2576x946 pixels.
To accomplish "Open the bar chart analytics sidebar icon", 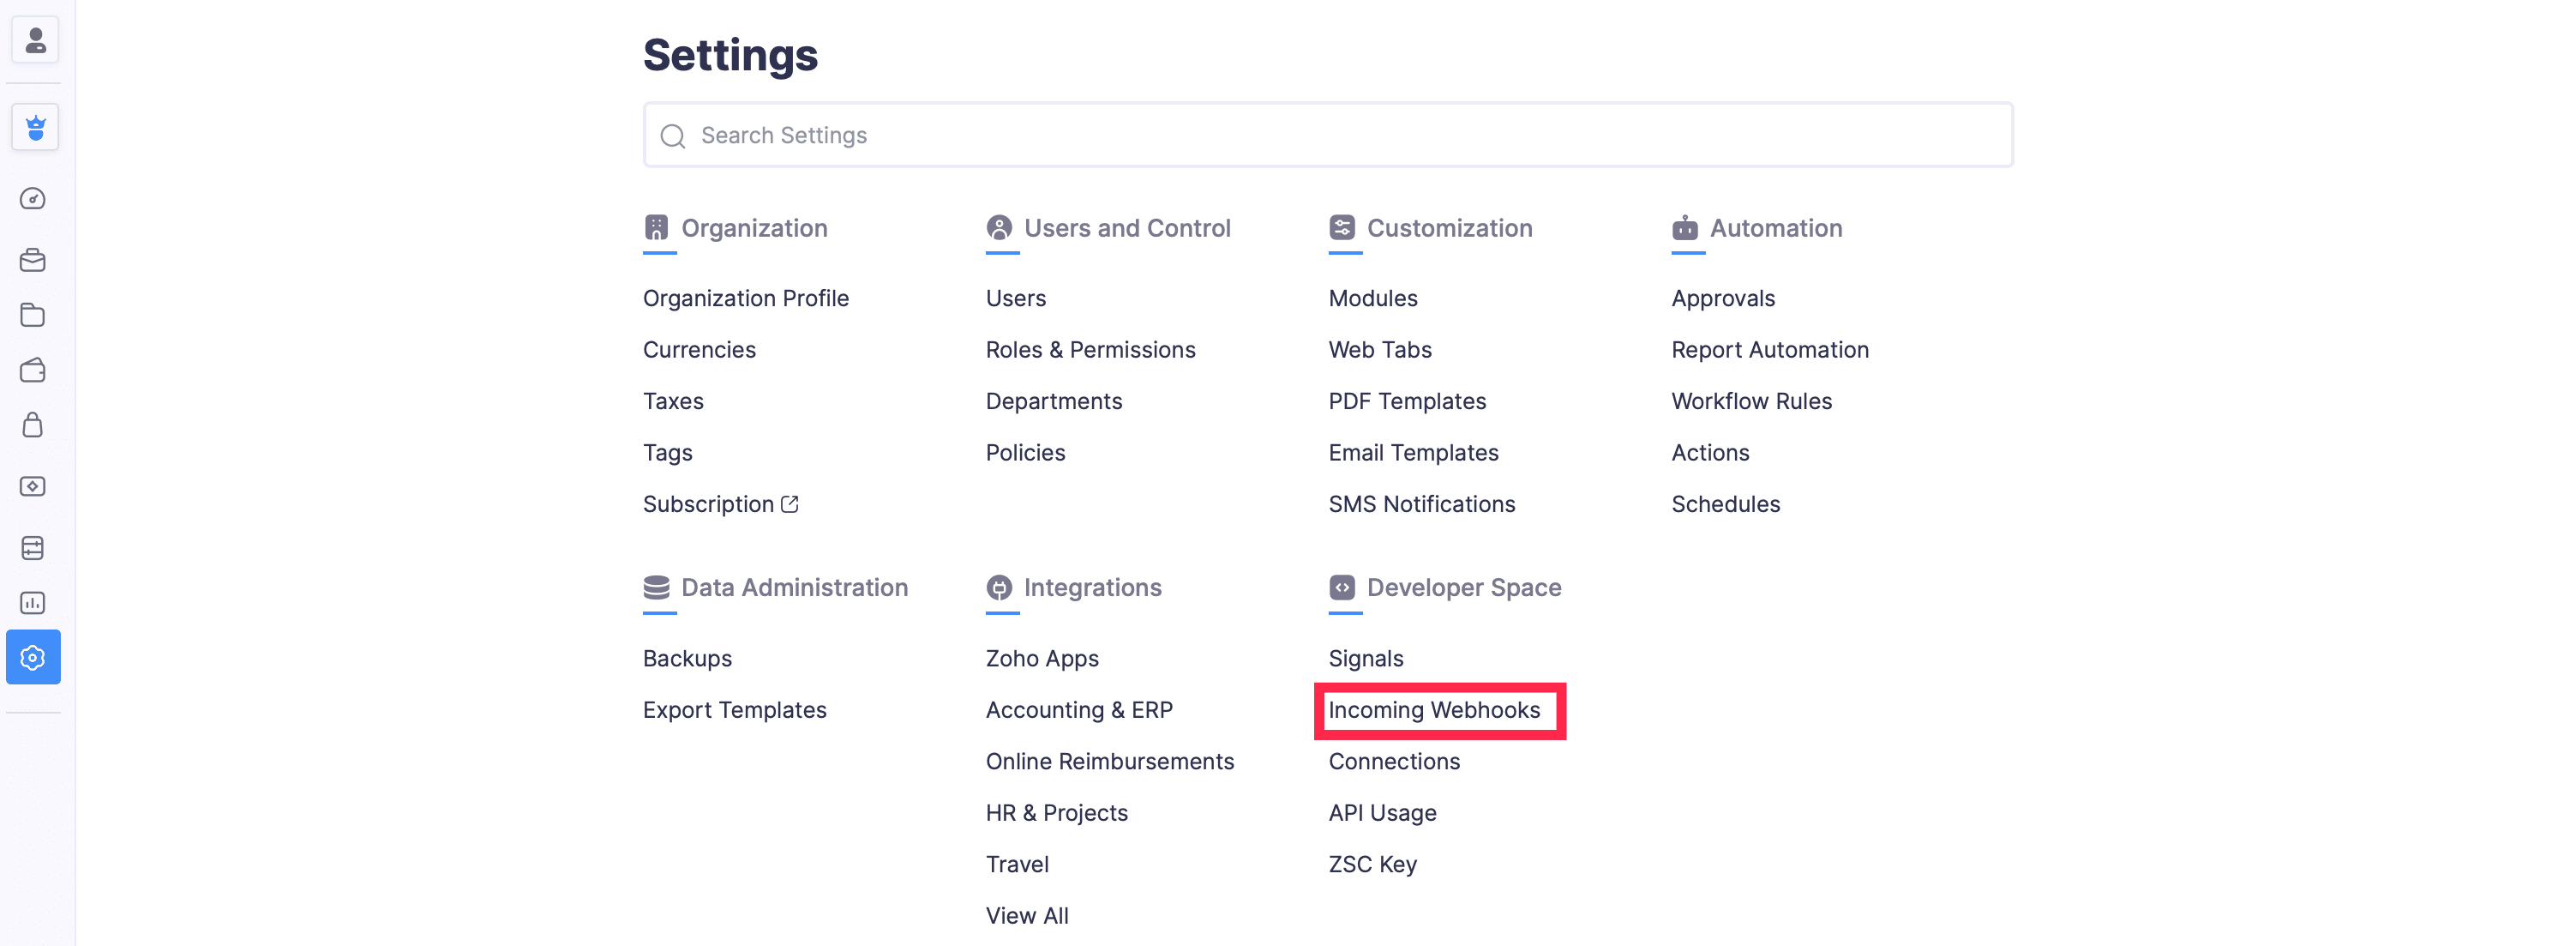I will (33, 603).
